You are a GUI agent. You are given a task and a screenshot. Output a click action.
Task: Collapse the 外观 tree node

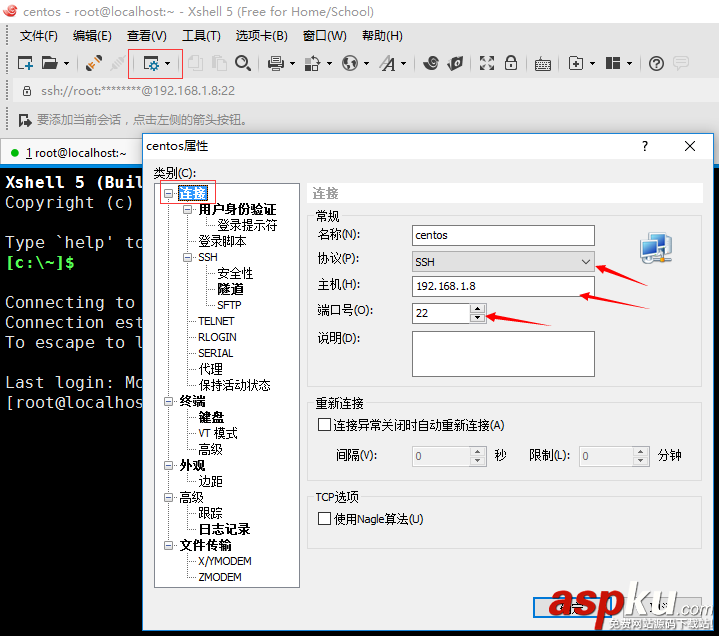[x=169, y=465]
